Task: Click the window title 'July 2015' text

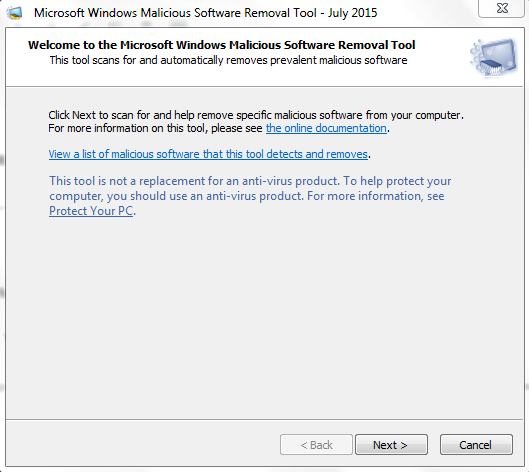Action: (x=353, y=13)
